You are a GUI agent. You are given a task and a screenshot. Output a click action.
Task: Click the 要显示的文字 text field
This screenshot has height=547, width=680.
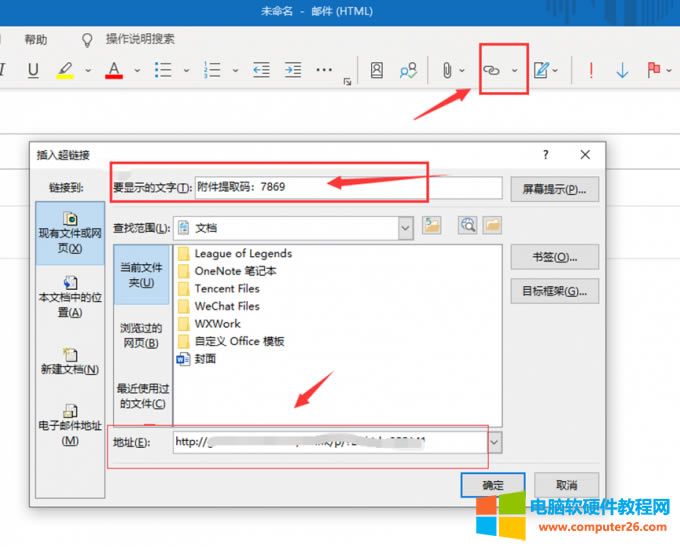[349, 187]
